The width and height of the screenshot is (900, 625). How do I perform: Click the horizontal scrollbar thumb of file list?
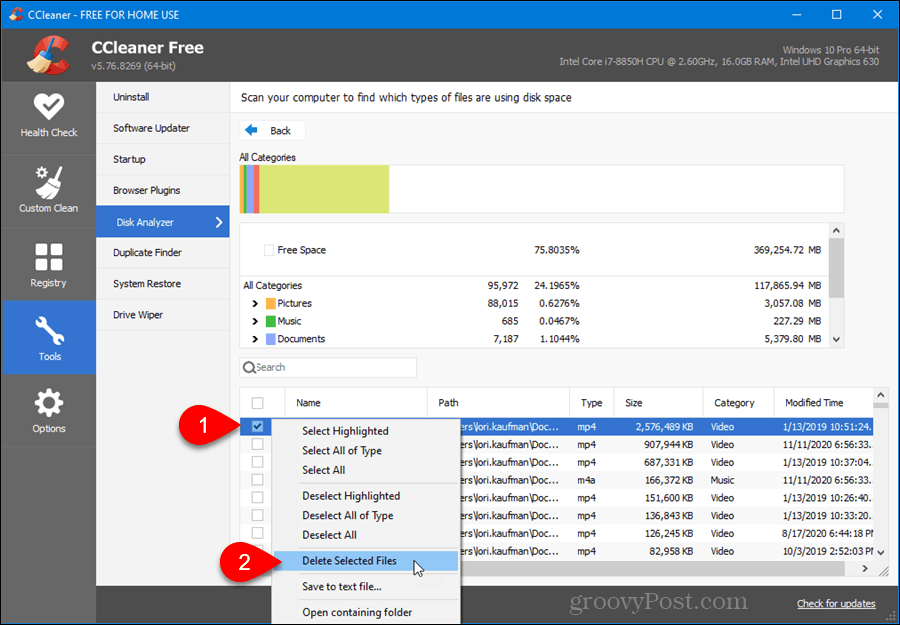[x=652, y=568]
